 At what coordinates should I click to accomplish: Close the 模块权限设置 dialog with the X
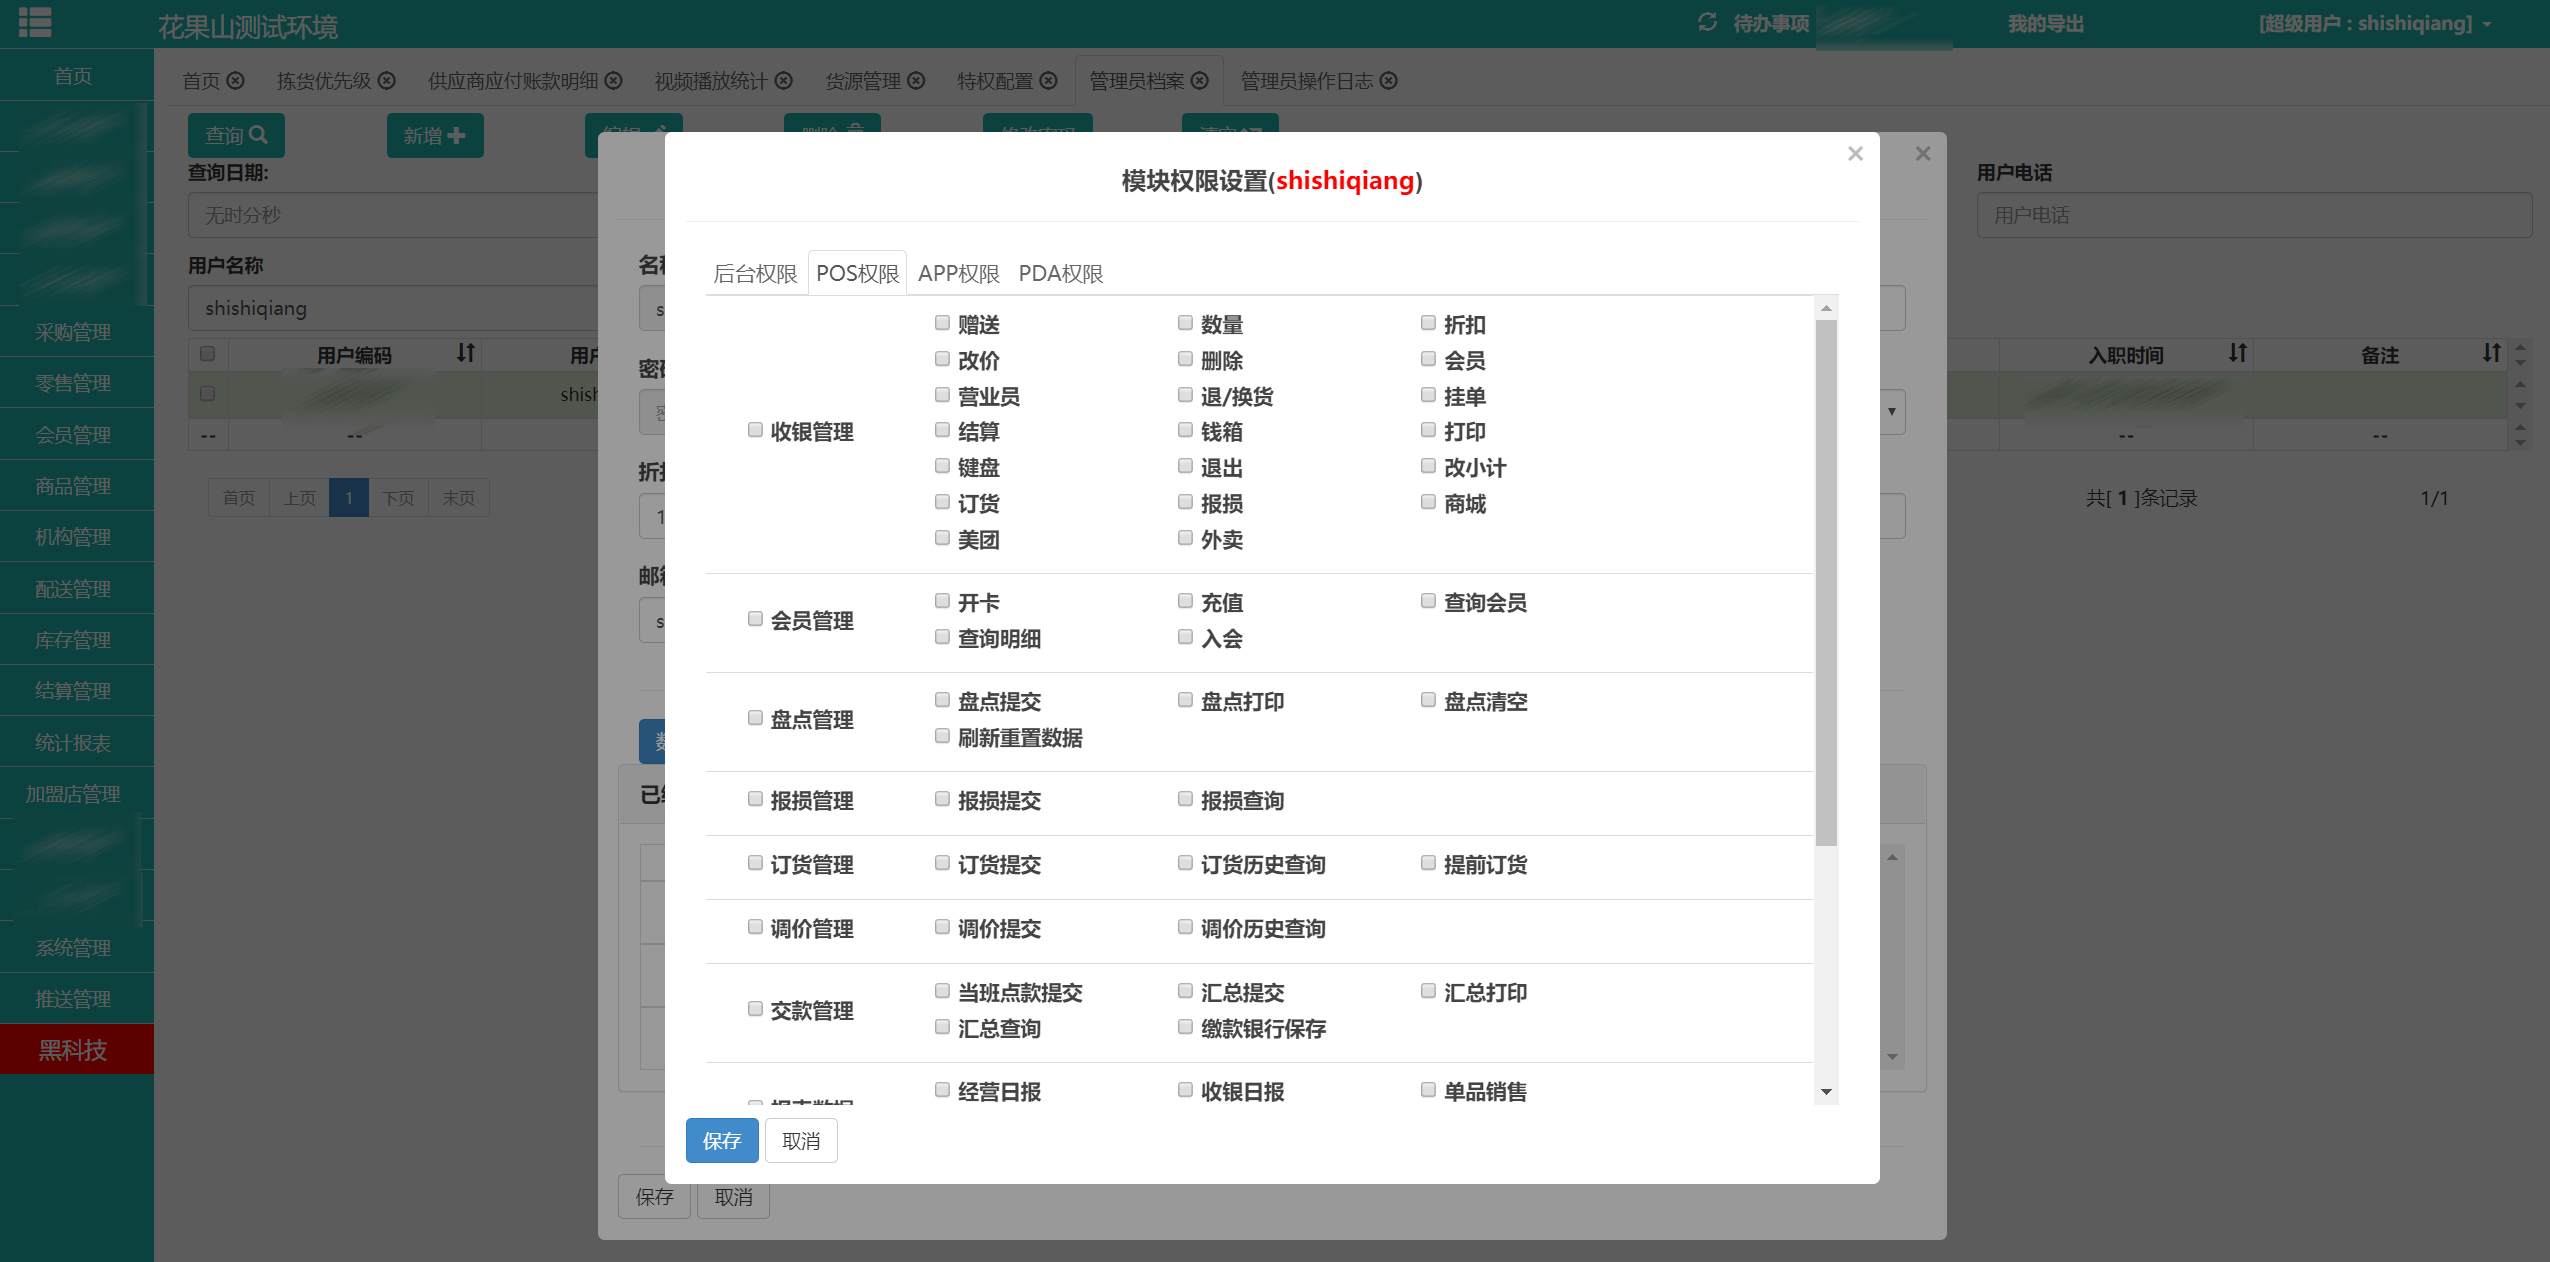coord(1855,153)
